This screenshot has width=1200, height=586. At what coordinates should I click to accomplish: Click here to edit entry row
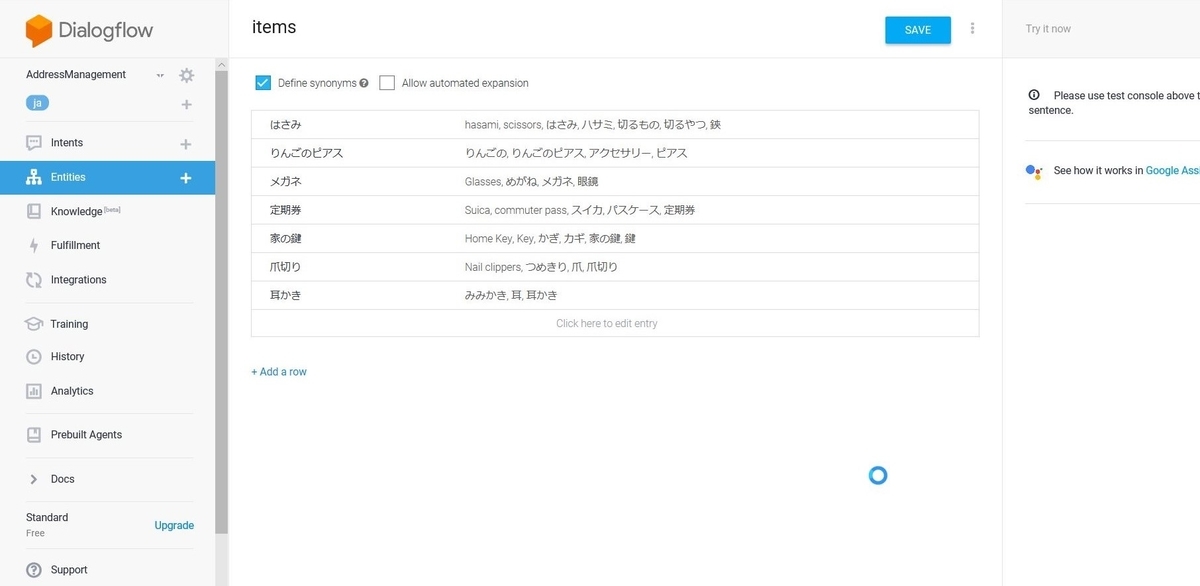[615, 323]
